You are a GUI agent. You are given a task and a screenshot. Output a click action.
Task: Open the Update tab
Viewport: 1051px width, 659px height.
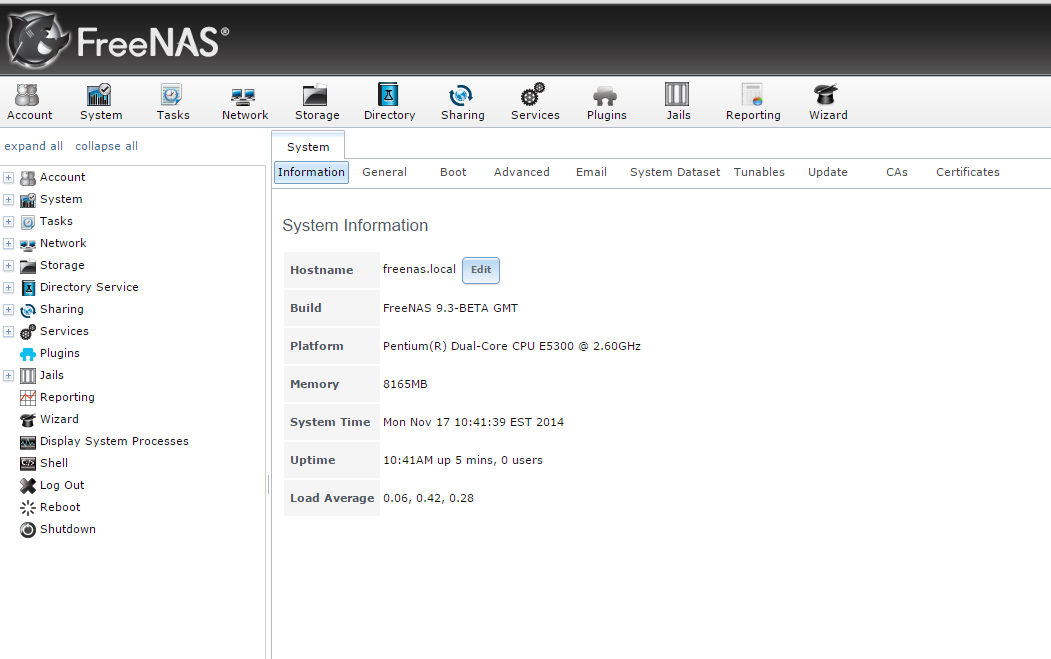coord(828,172)
